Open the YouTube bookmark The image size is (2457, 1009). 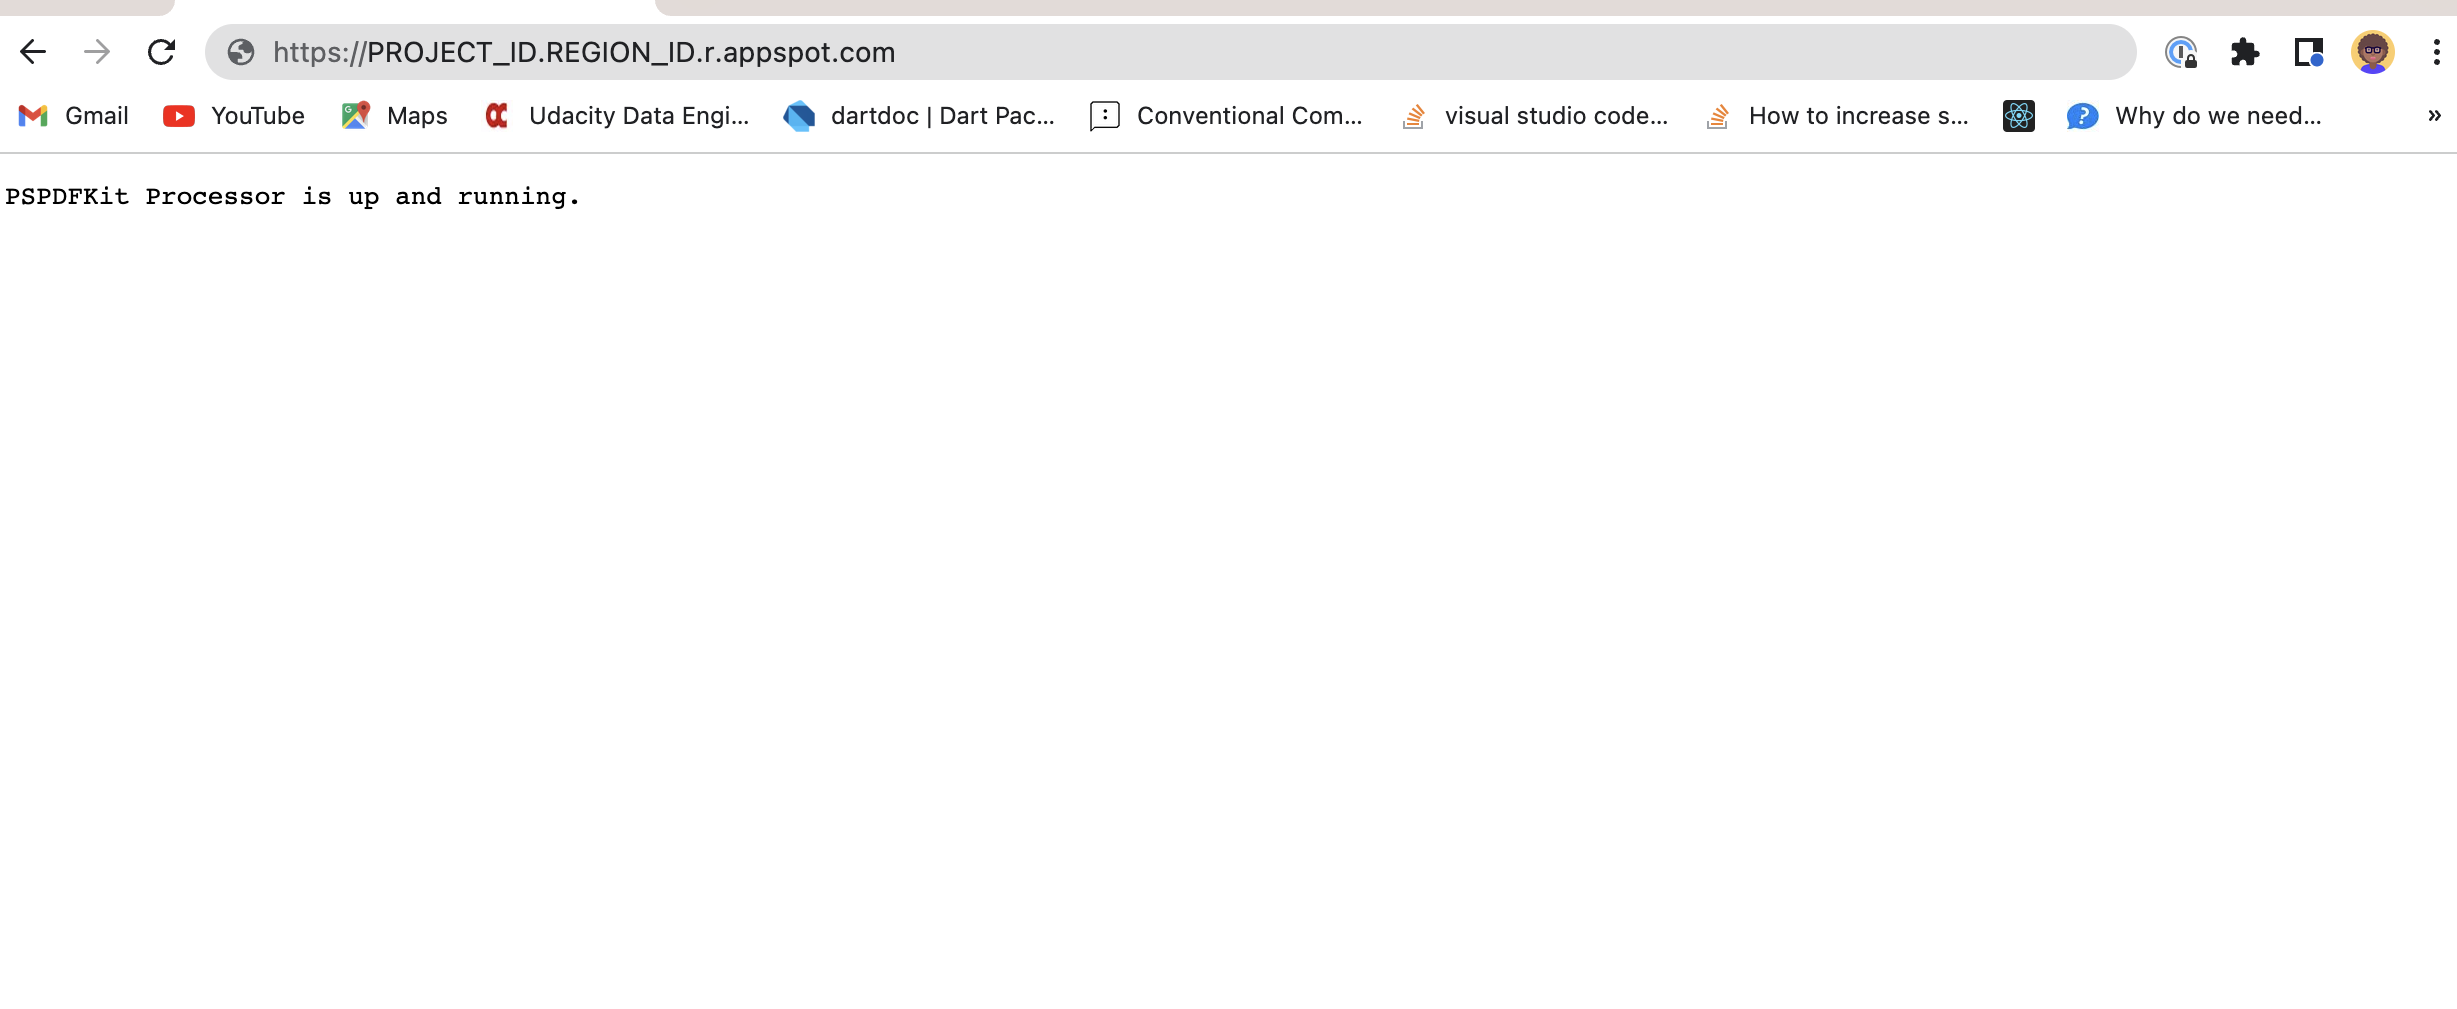233,115
